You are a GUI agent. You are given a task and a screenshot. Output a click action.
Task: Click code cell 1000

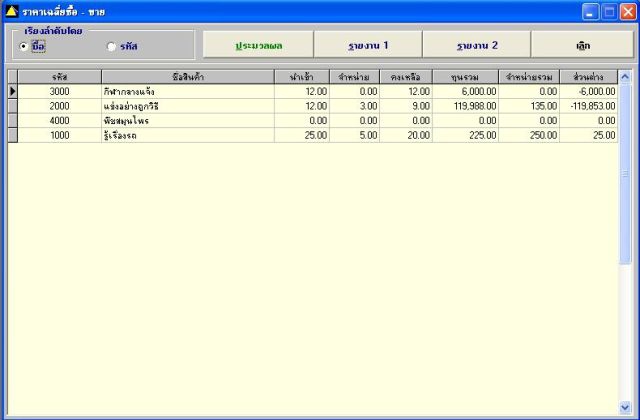coord(60,136)
